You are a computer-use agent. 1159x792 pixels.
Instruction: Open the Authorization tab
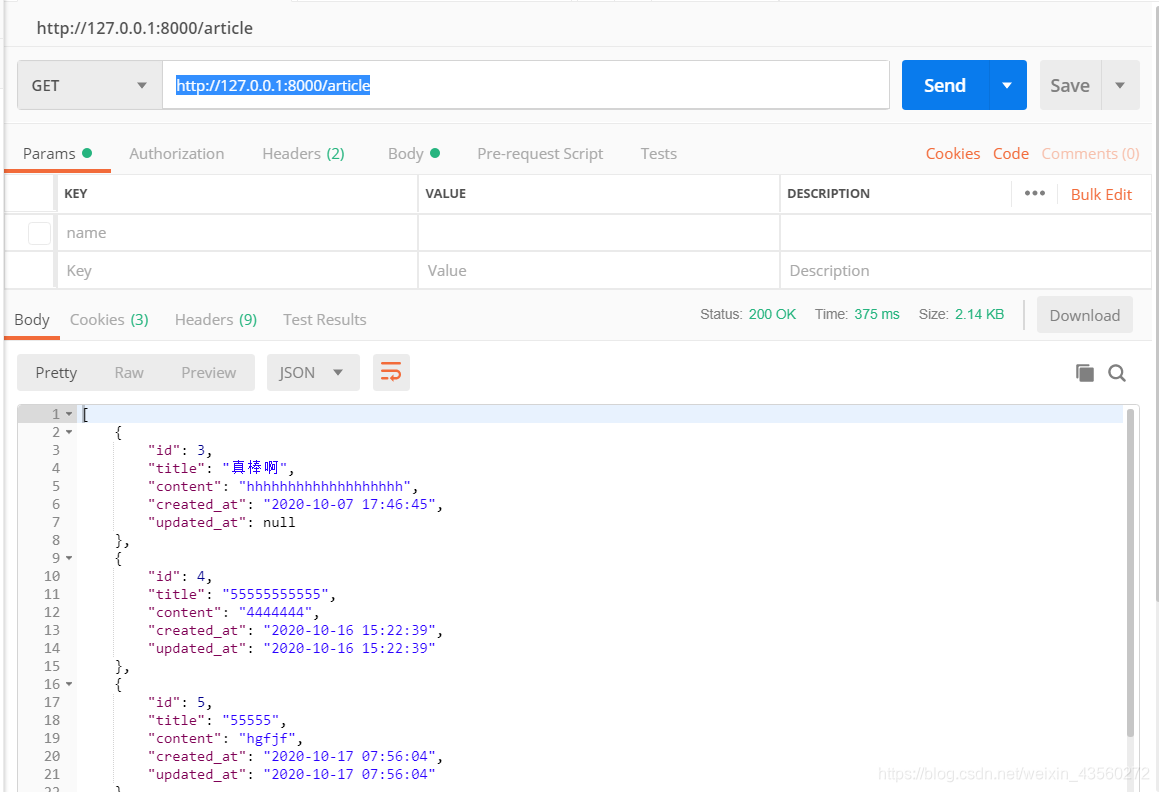[177, 154]
